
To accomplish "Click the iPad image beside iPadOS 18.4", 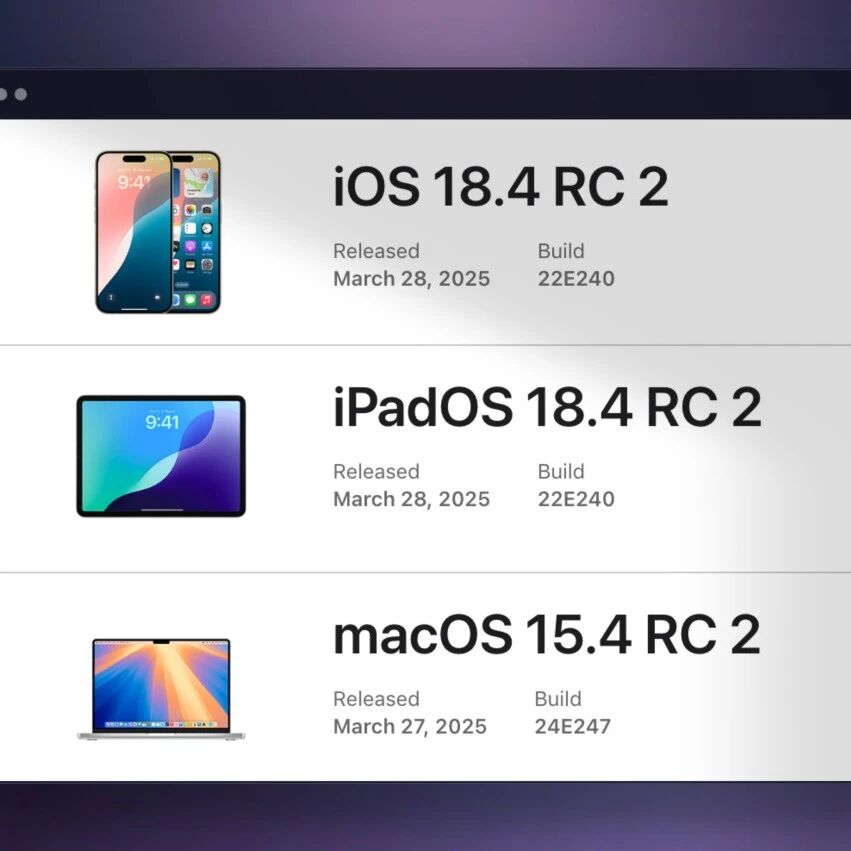I will pos(161,456).
